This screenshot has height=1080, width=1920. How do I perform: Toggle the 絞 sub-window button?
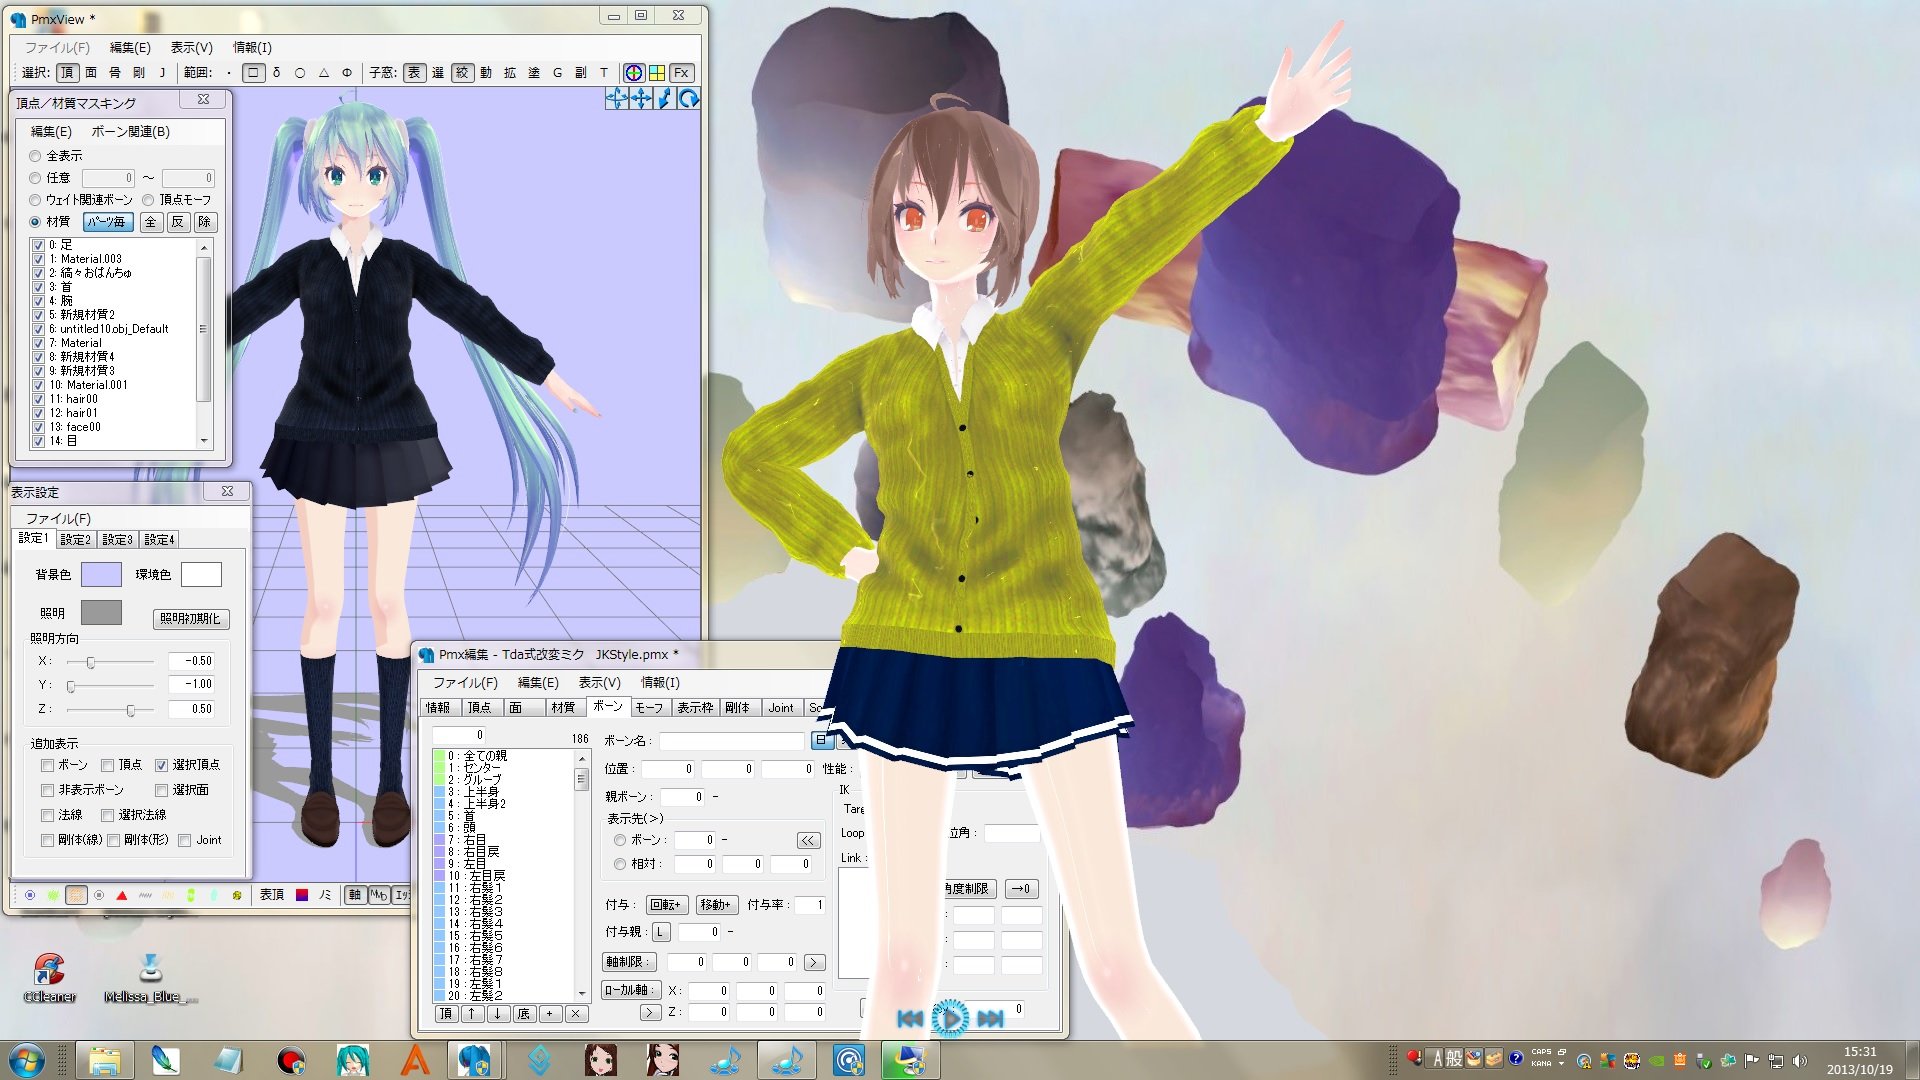coord(462,73)
